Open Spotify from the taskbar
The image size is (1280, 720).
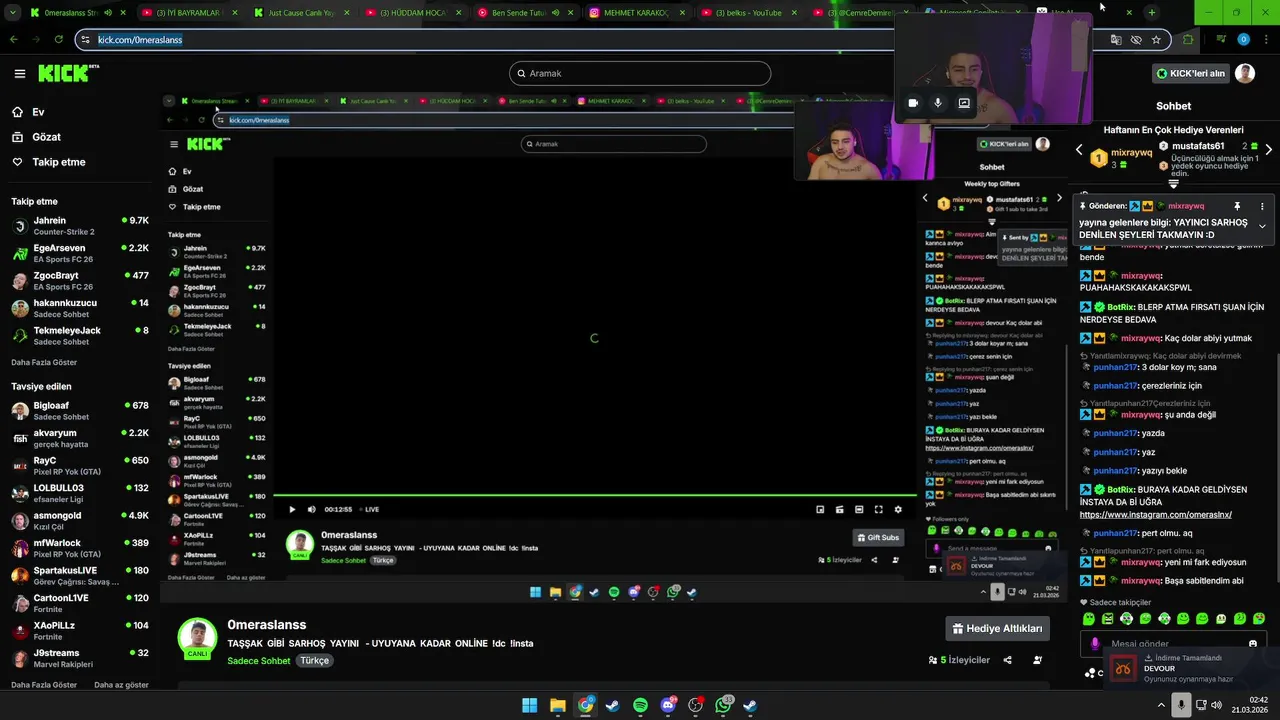(x=640, y=705)
